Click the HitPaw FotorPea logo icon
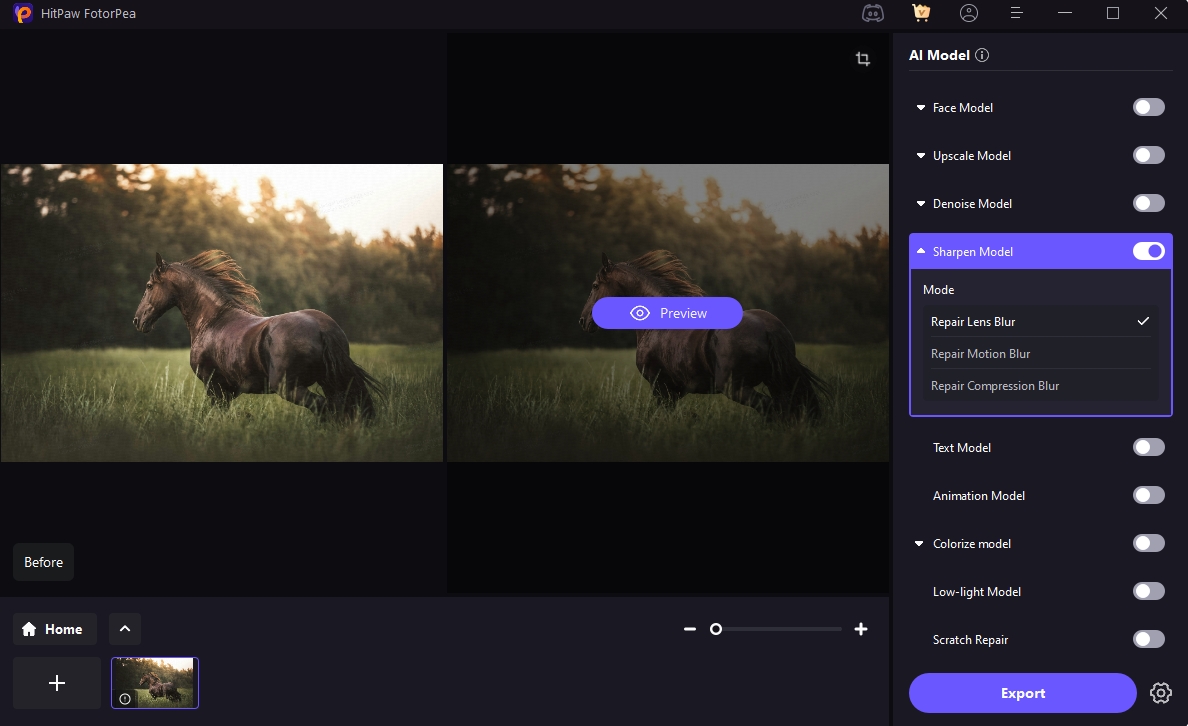The image size is (1188, 726). [23, 13]
